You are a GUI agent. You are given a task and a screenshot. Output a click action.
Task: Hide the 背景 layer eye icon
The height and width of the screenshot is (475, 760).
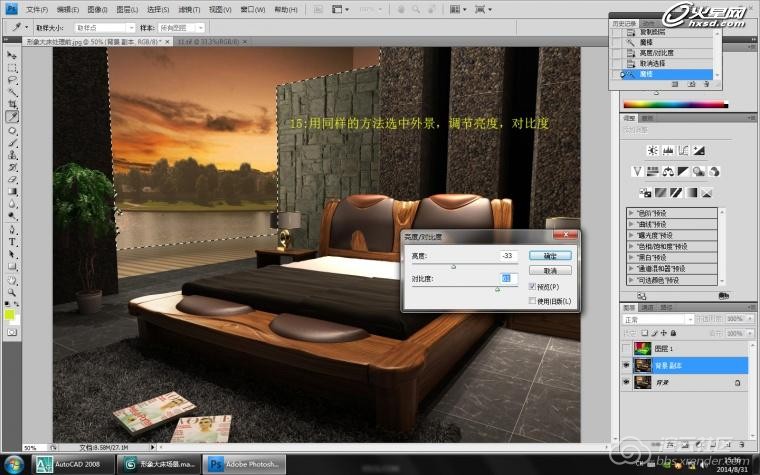click(x=626, y=382)
